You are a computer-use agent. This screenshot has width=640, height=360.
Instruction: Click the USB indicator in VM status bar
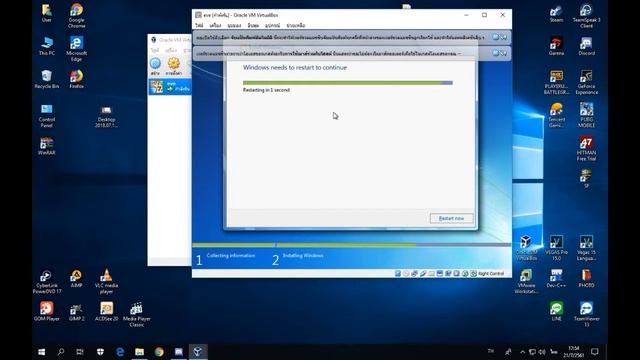423,273
